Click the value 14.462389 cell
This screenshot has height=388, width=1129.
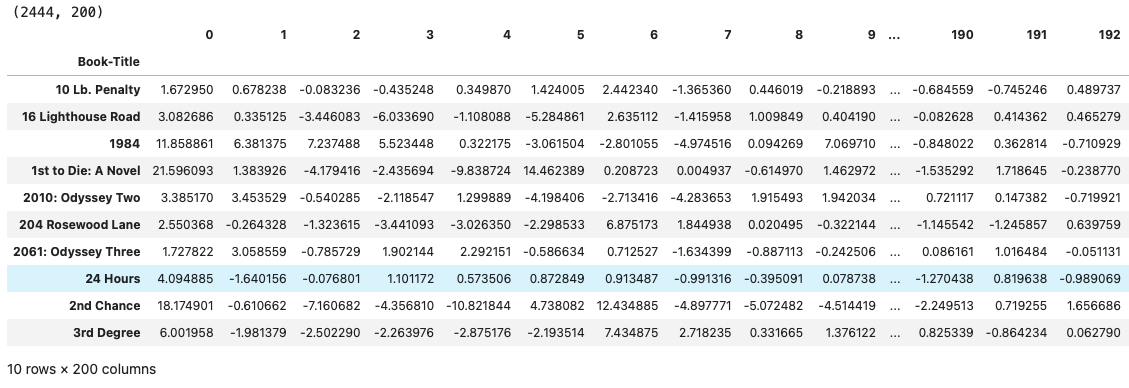click(x=554, y=171)
